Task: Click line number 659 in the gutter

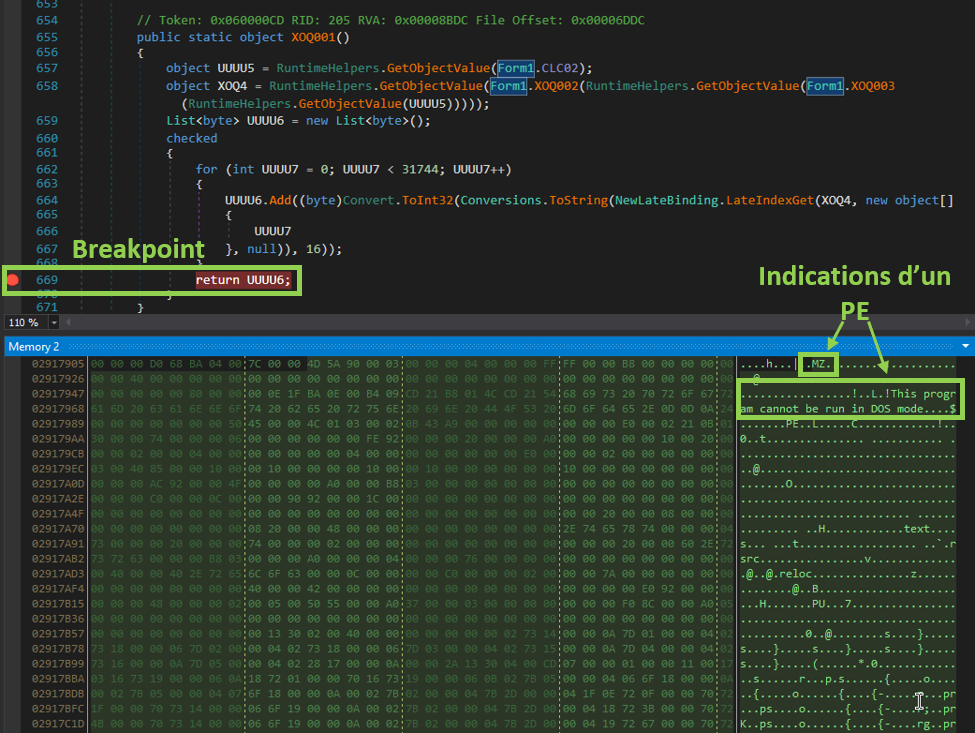Action: [x=47, y=121]
